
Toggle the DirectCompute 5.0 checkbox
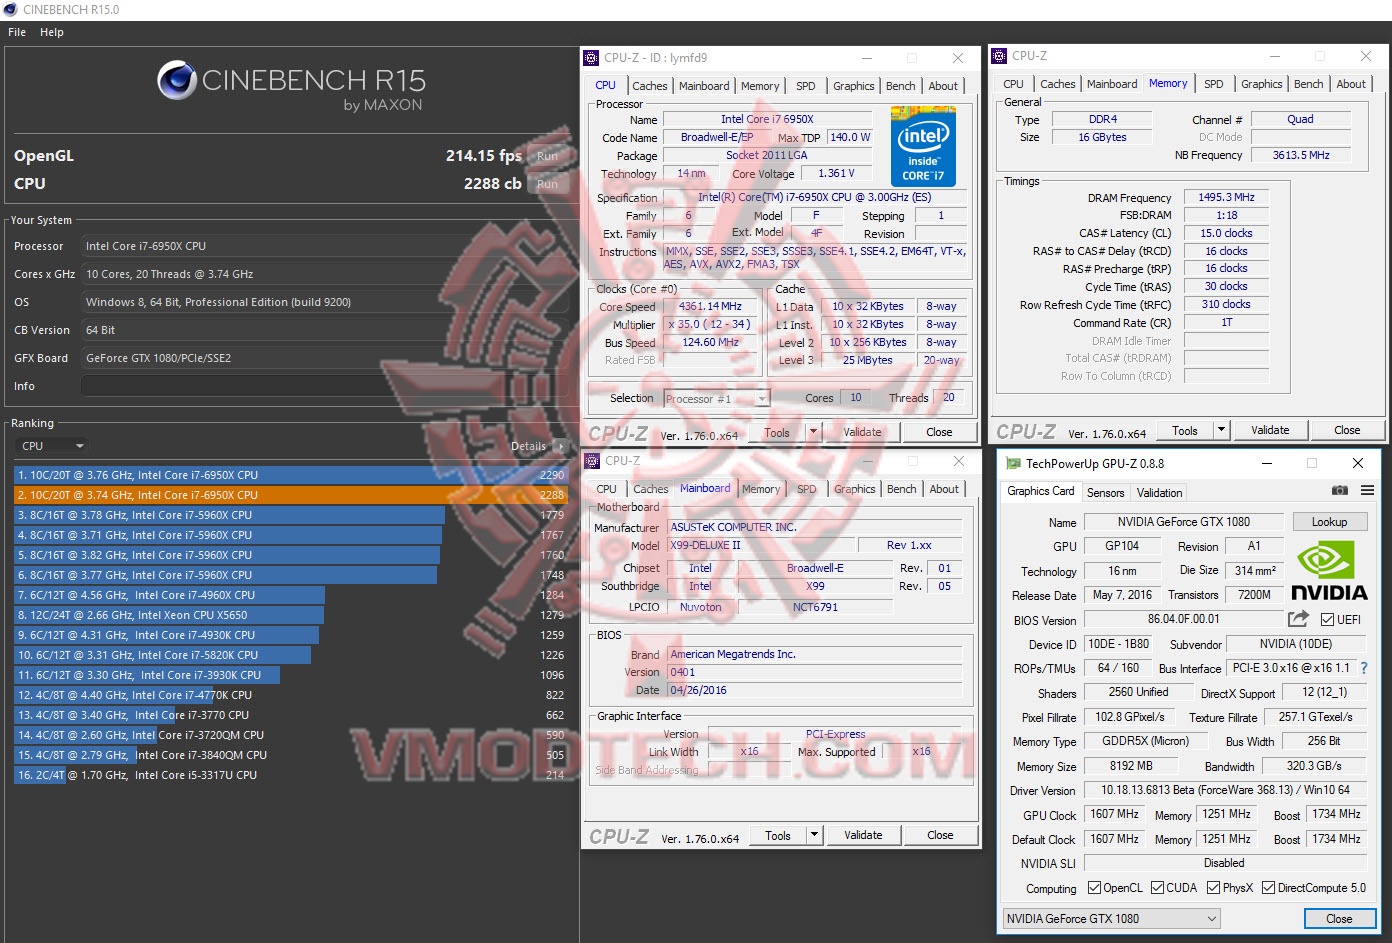click(x=1268, y=888)
